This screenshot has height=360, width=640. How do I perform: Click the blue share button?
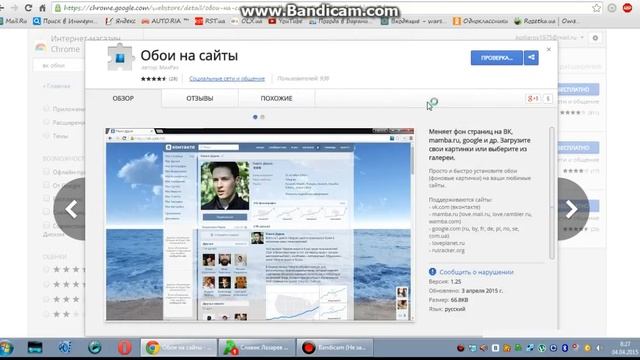click(x=531, y=58)
